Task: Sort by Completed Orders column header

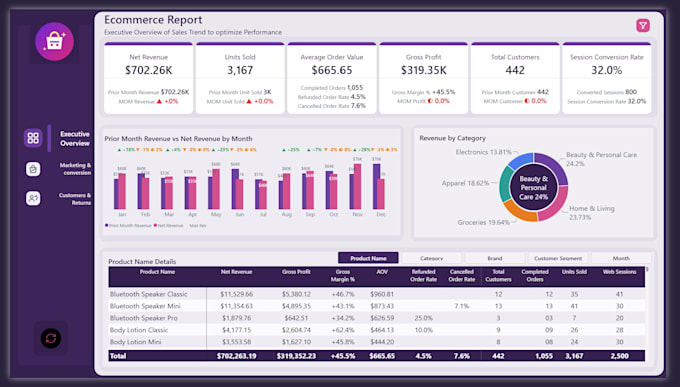Action: (x=535, y=275)
